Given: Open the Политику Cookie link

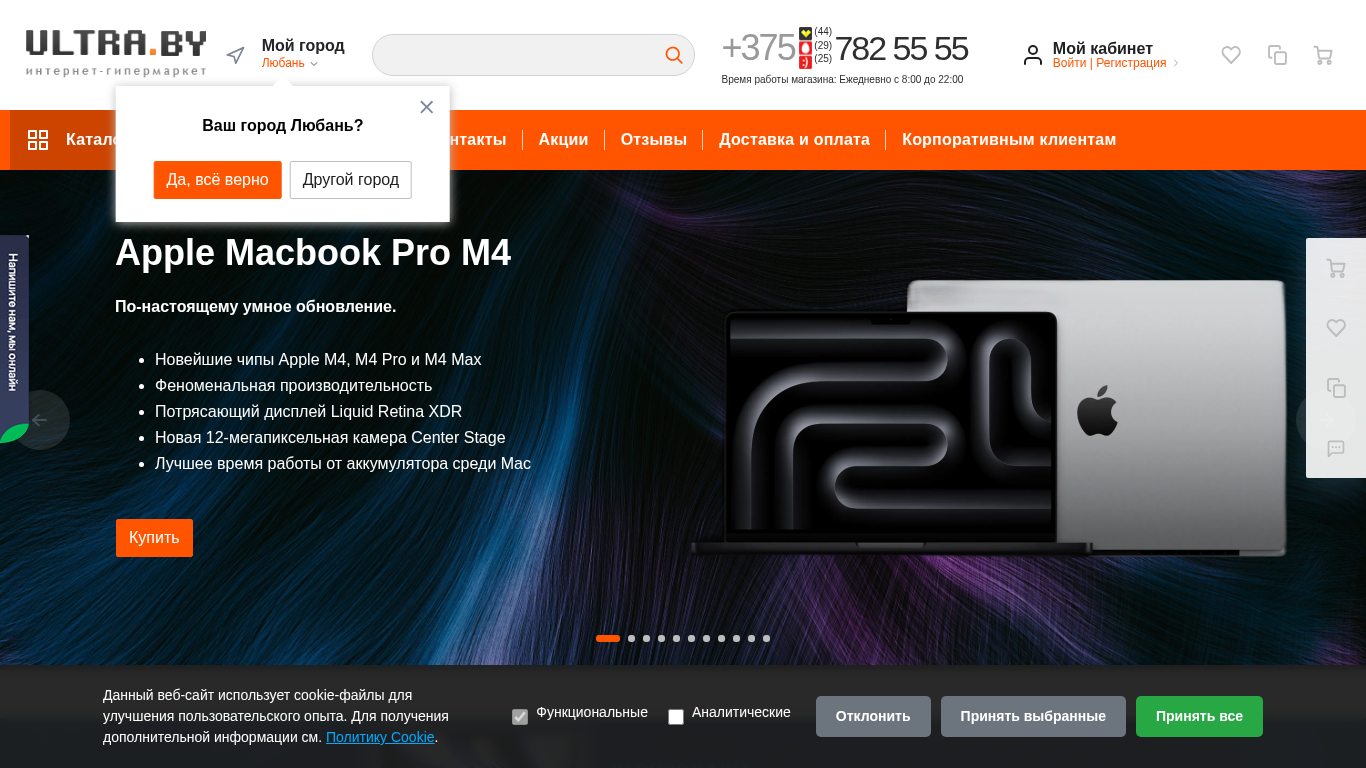Looking at the screenshot, I should coord(380,737).
